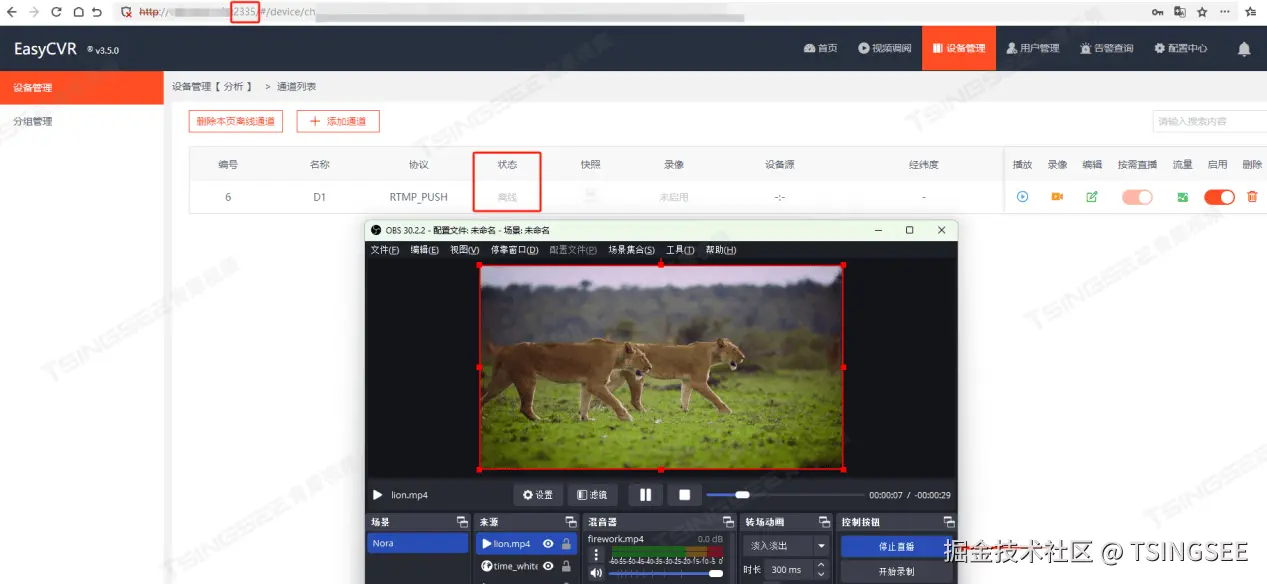Open 视频调阅 in top navigation
The width and height of the screenshot is (1267, 584).
click(885, 48)
